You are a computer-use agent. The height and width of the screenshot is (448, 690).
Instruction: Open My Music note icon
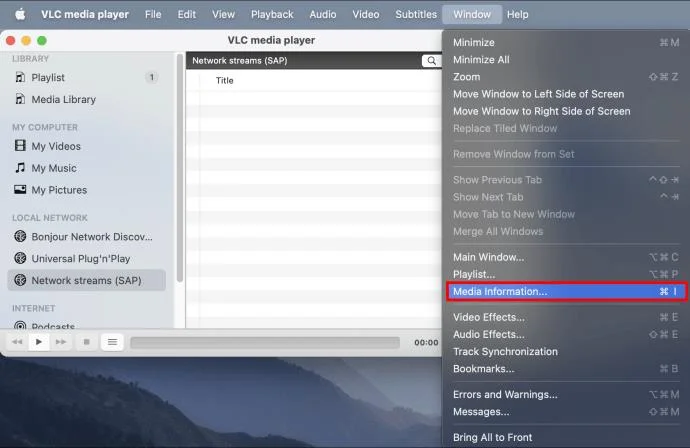pyautogui.click(x=20, y=168)
